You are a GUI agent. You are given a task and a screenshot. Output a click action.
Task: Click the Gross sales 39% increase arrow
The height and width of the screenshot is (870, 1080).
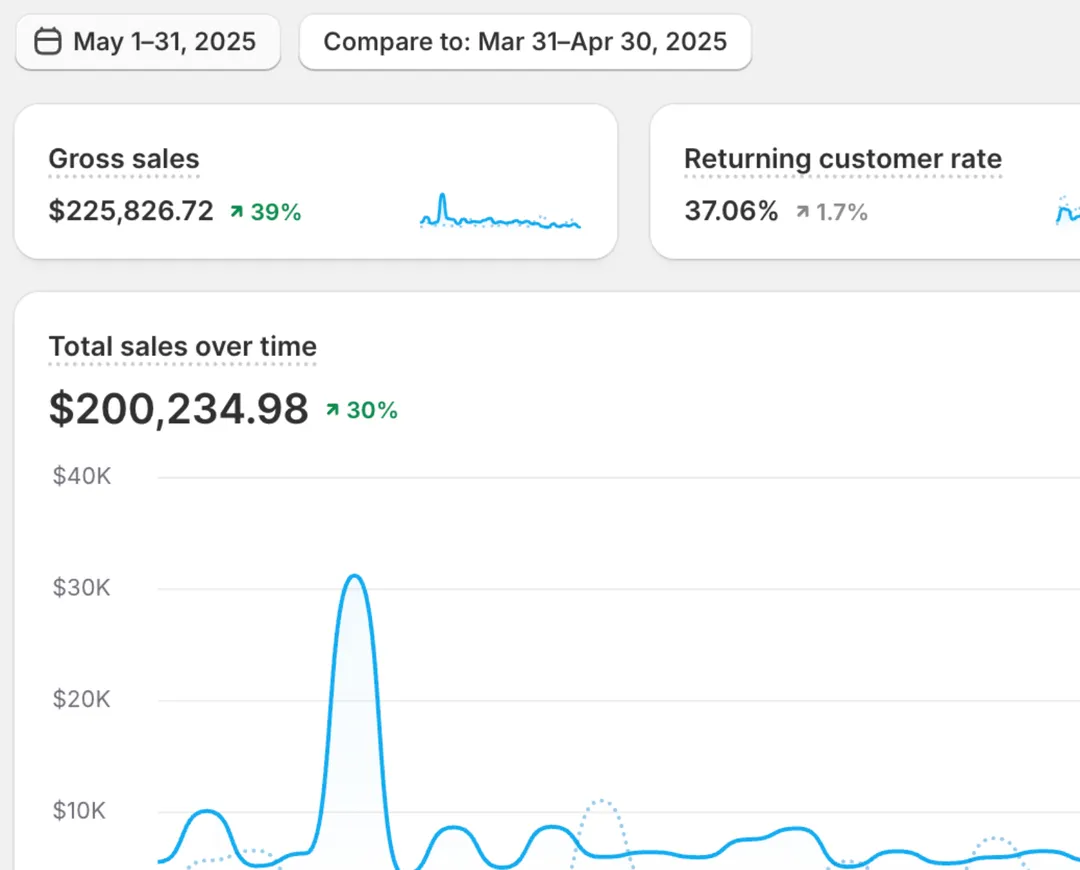(x=236, y=212)
